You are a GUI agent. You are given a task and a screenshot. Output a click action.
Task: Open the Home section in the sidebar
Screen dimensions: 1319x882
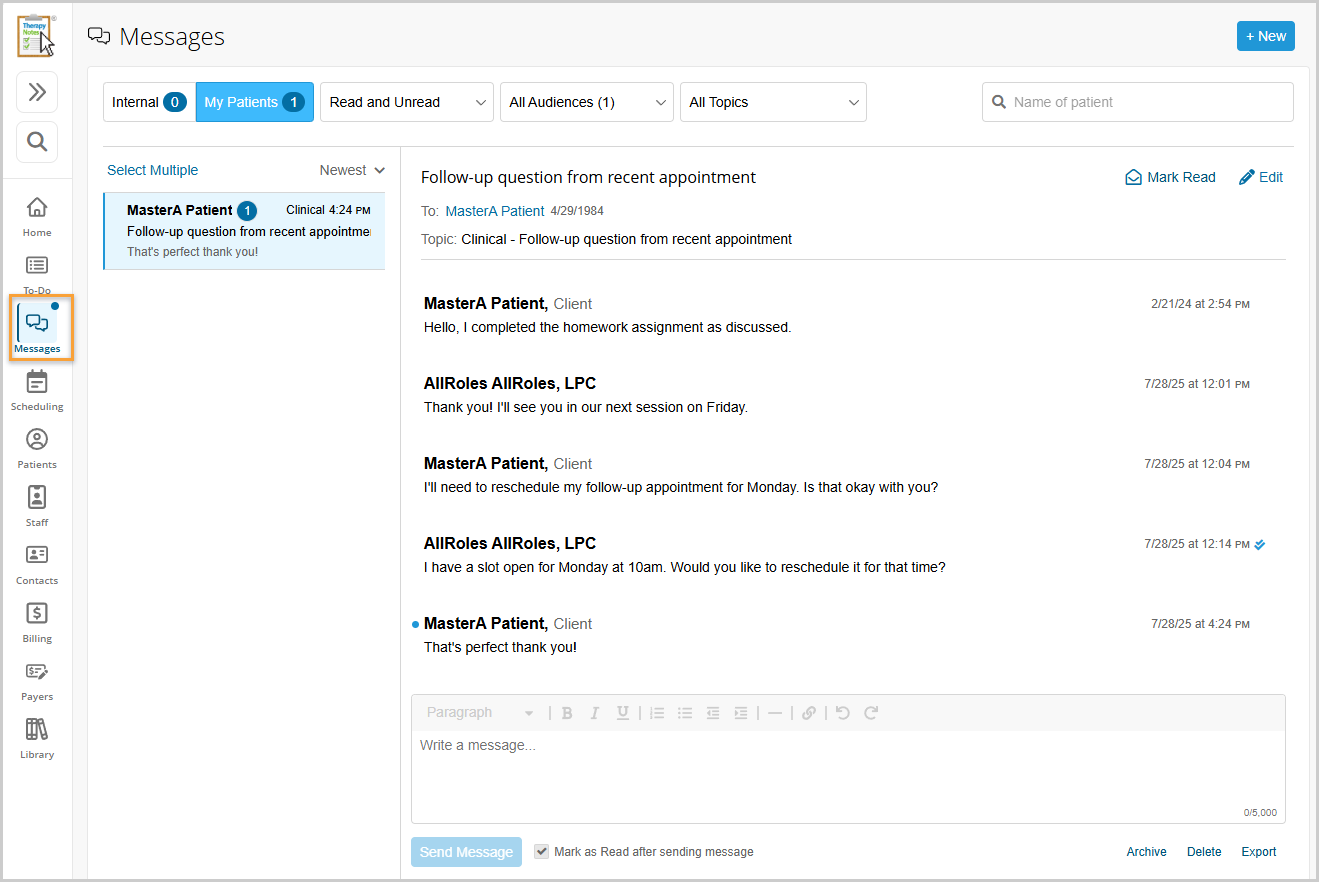tap(36, 214)
